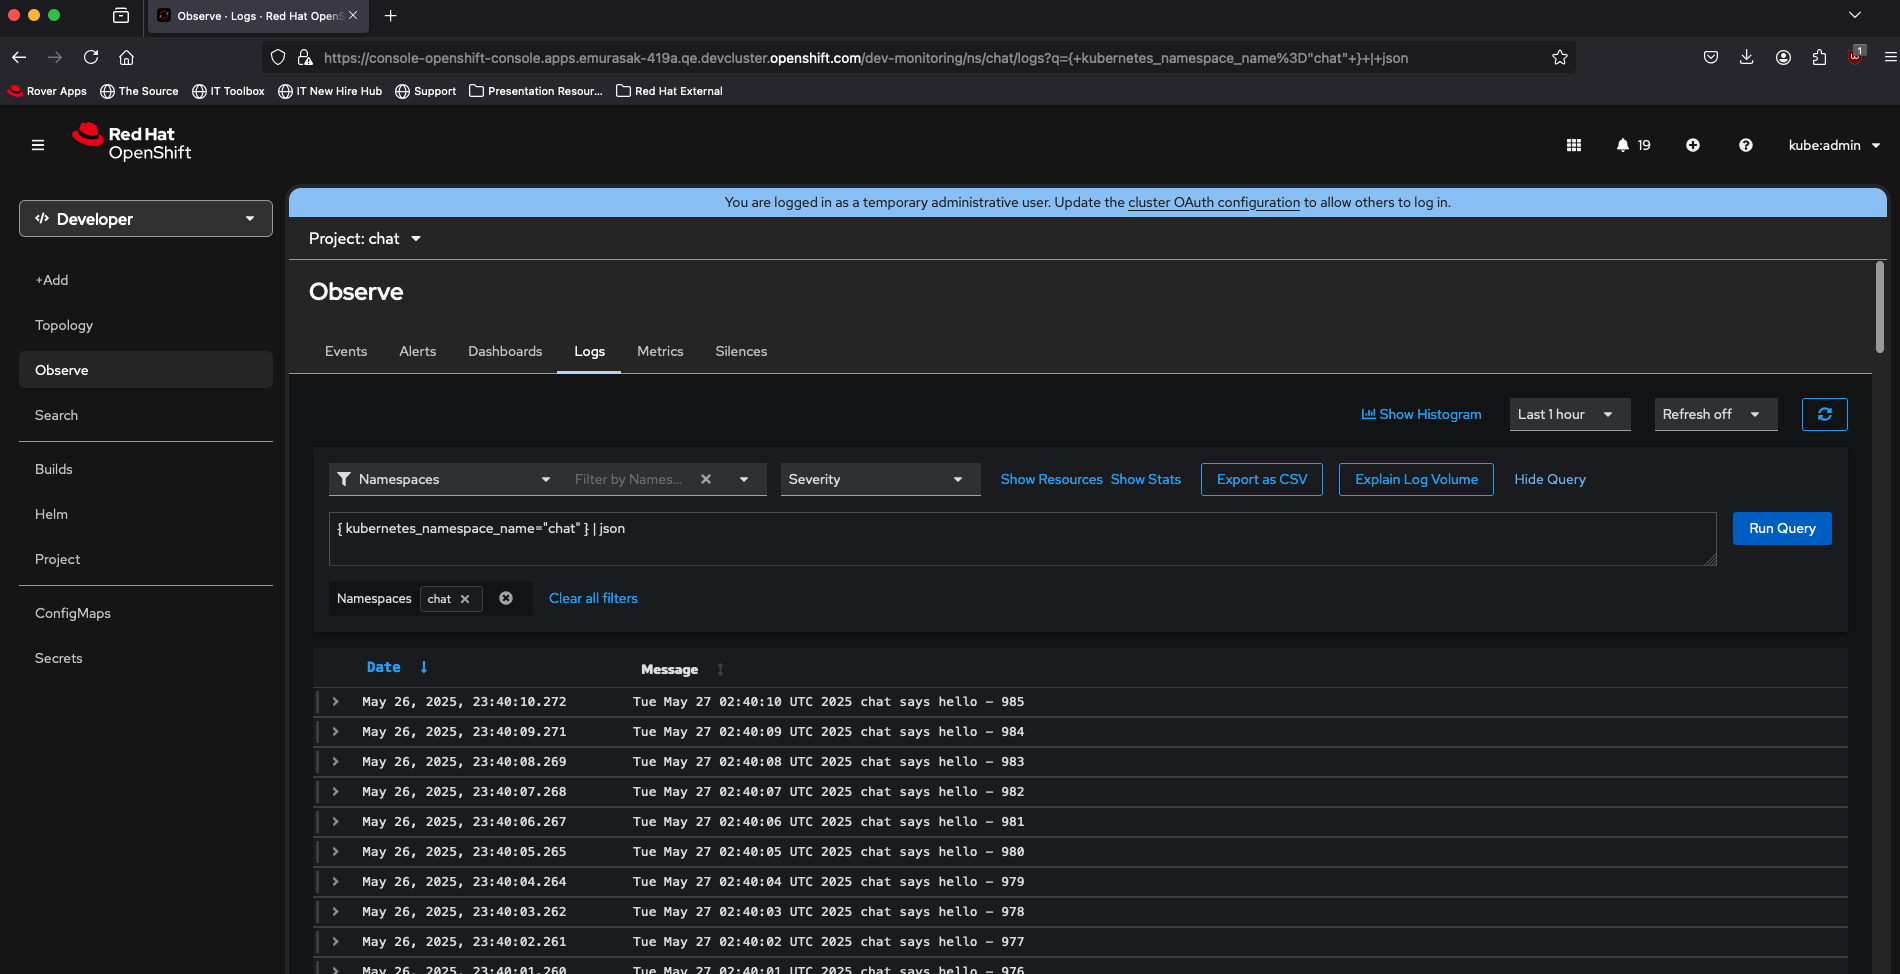Hide Query toggle link
The height and width of the screenshot is (974, 1900).
(x=1549, y=479)
